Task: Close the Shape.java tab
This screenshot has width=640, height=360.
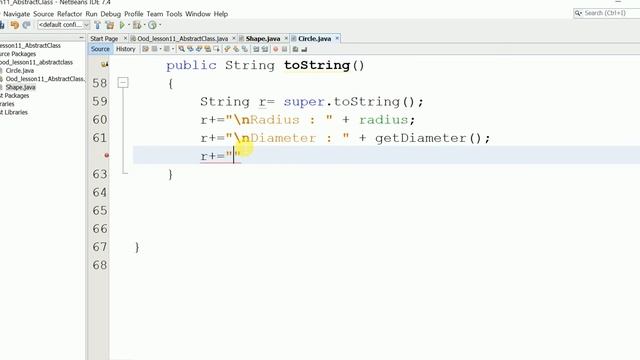Action: tap(286, 38)
